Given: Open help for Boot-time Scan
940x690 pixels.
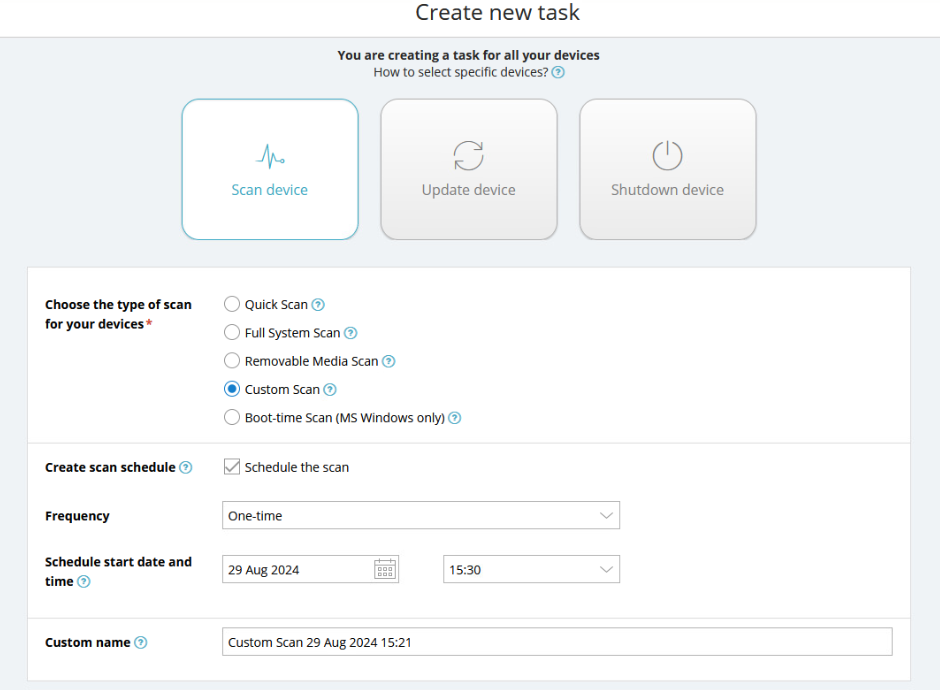Looking at the screenshot, I should [x=454, y=417].
